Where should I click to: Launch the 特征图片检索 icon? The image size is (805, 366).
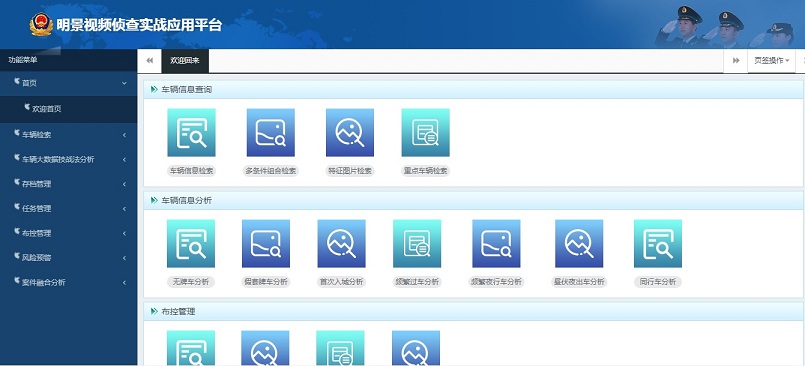(350, 132)
